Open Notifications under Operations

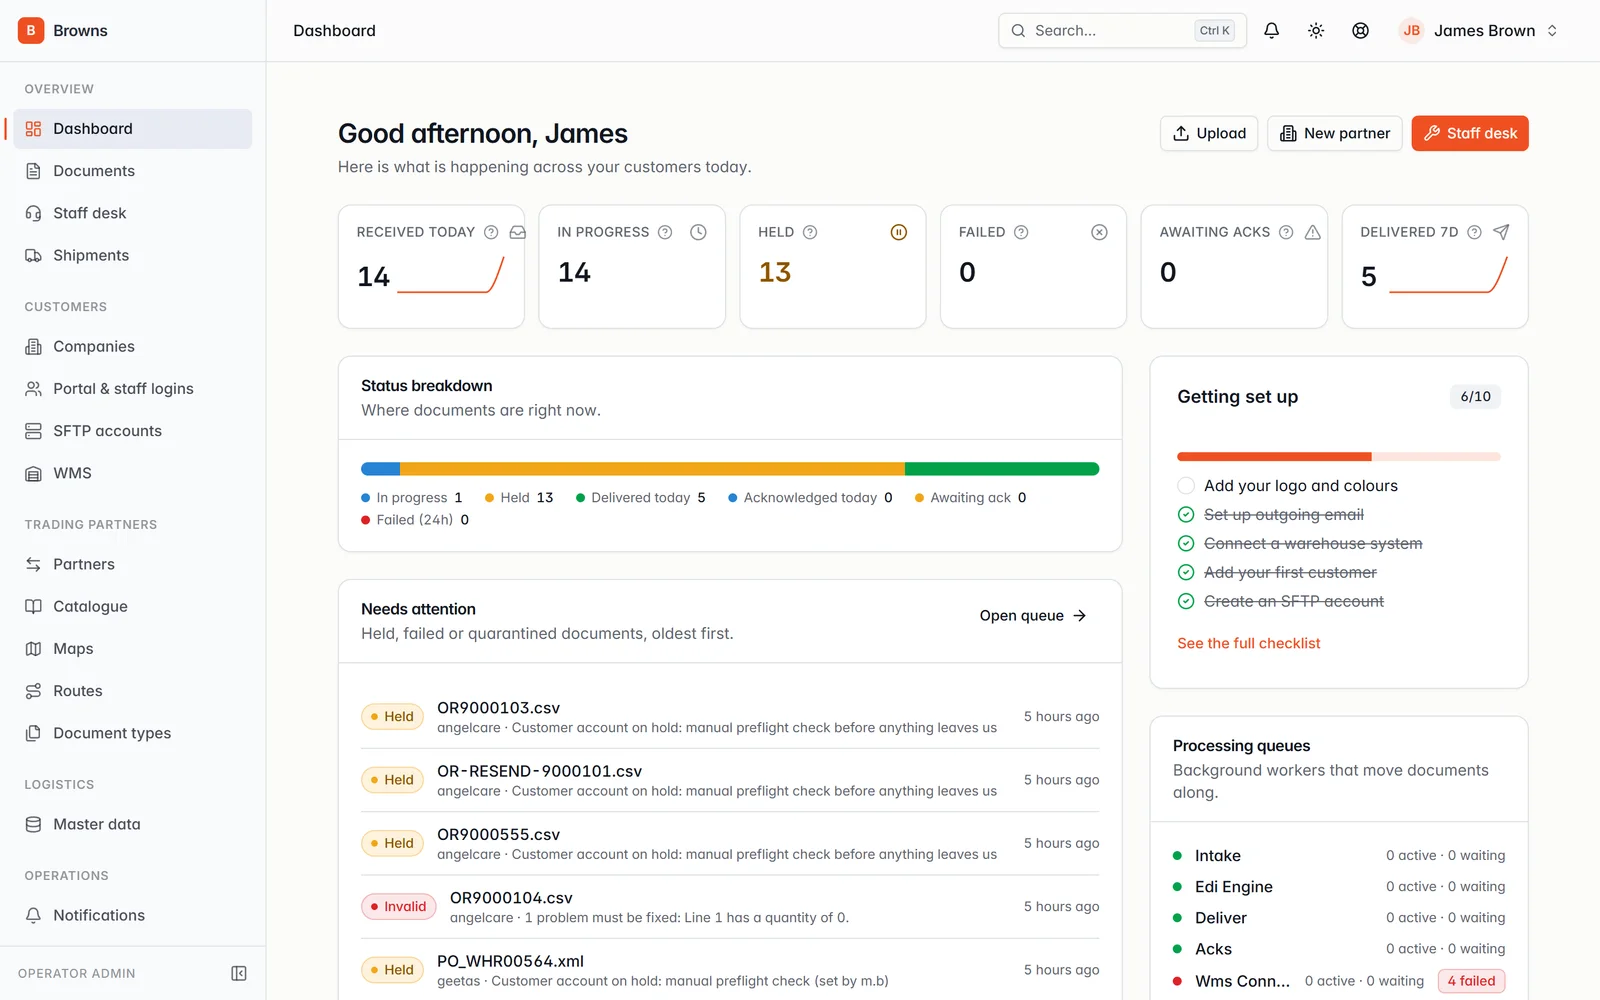(x=132, y=915)
